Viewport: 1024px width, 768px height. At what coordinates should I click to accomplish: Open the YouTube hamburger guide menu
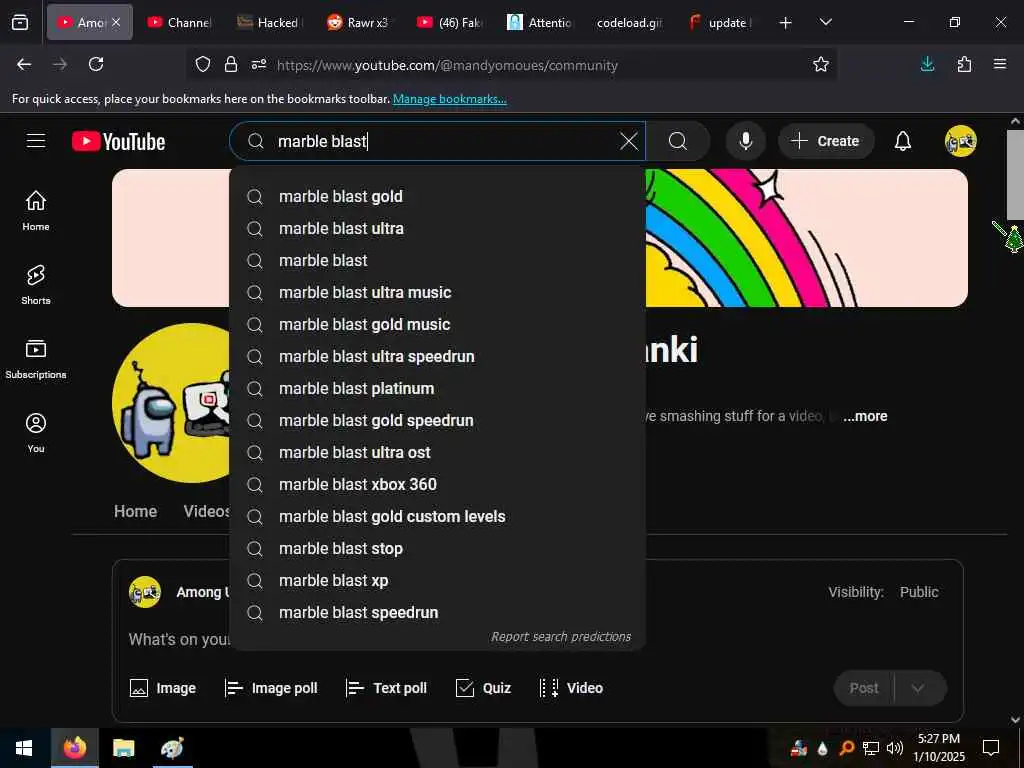tap(36, 141)
